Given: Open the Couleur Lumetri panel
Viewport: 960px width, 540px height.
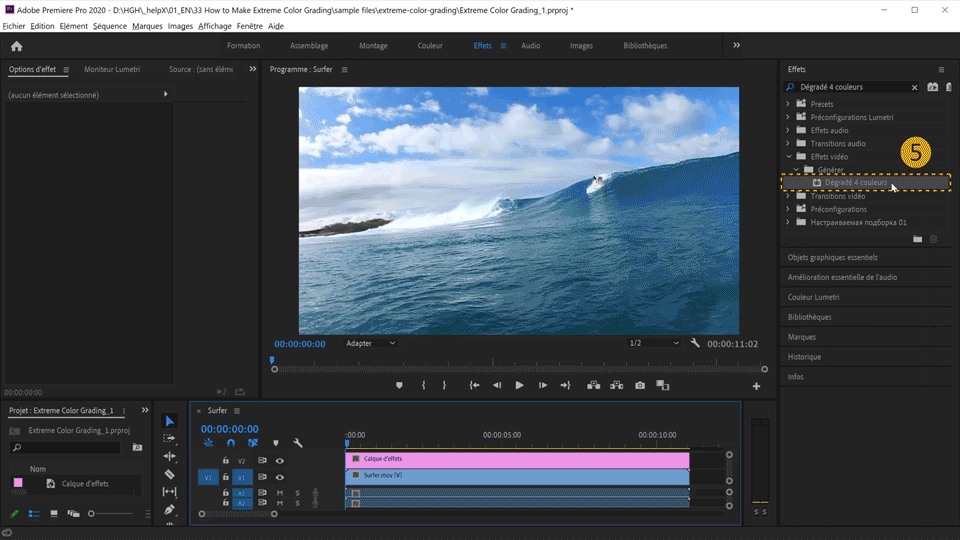Looking at the screenshot, I should pyautogui.click(x=813, y=297).
